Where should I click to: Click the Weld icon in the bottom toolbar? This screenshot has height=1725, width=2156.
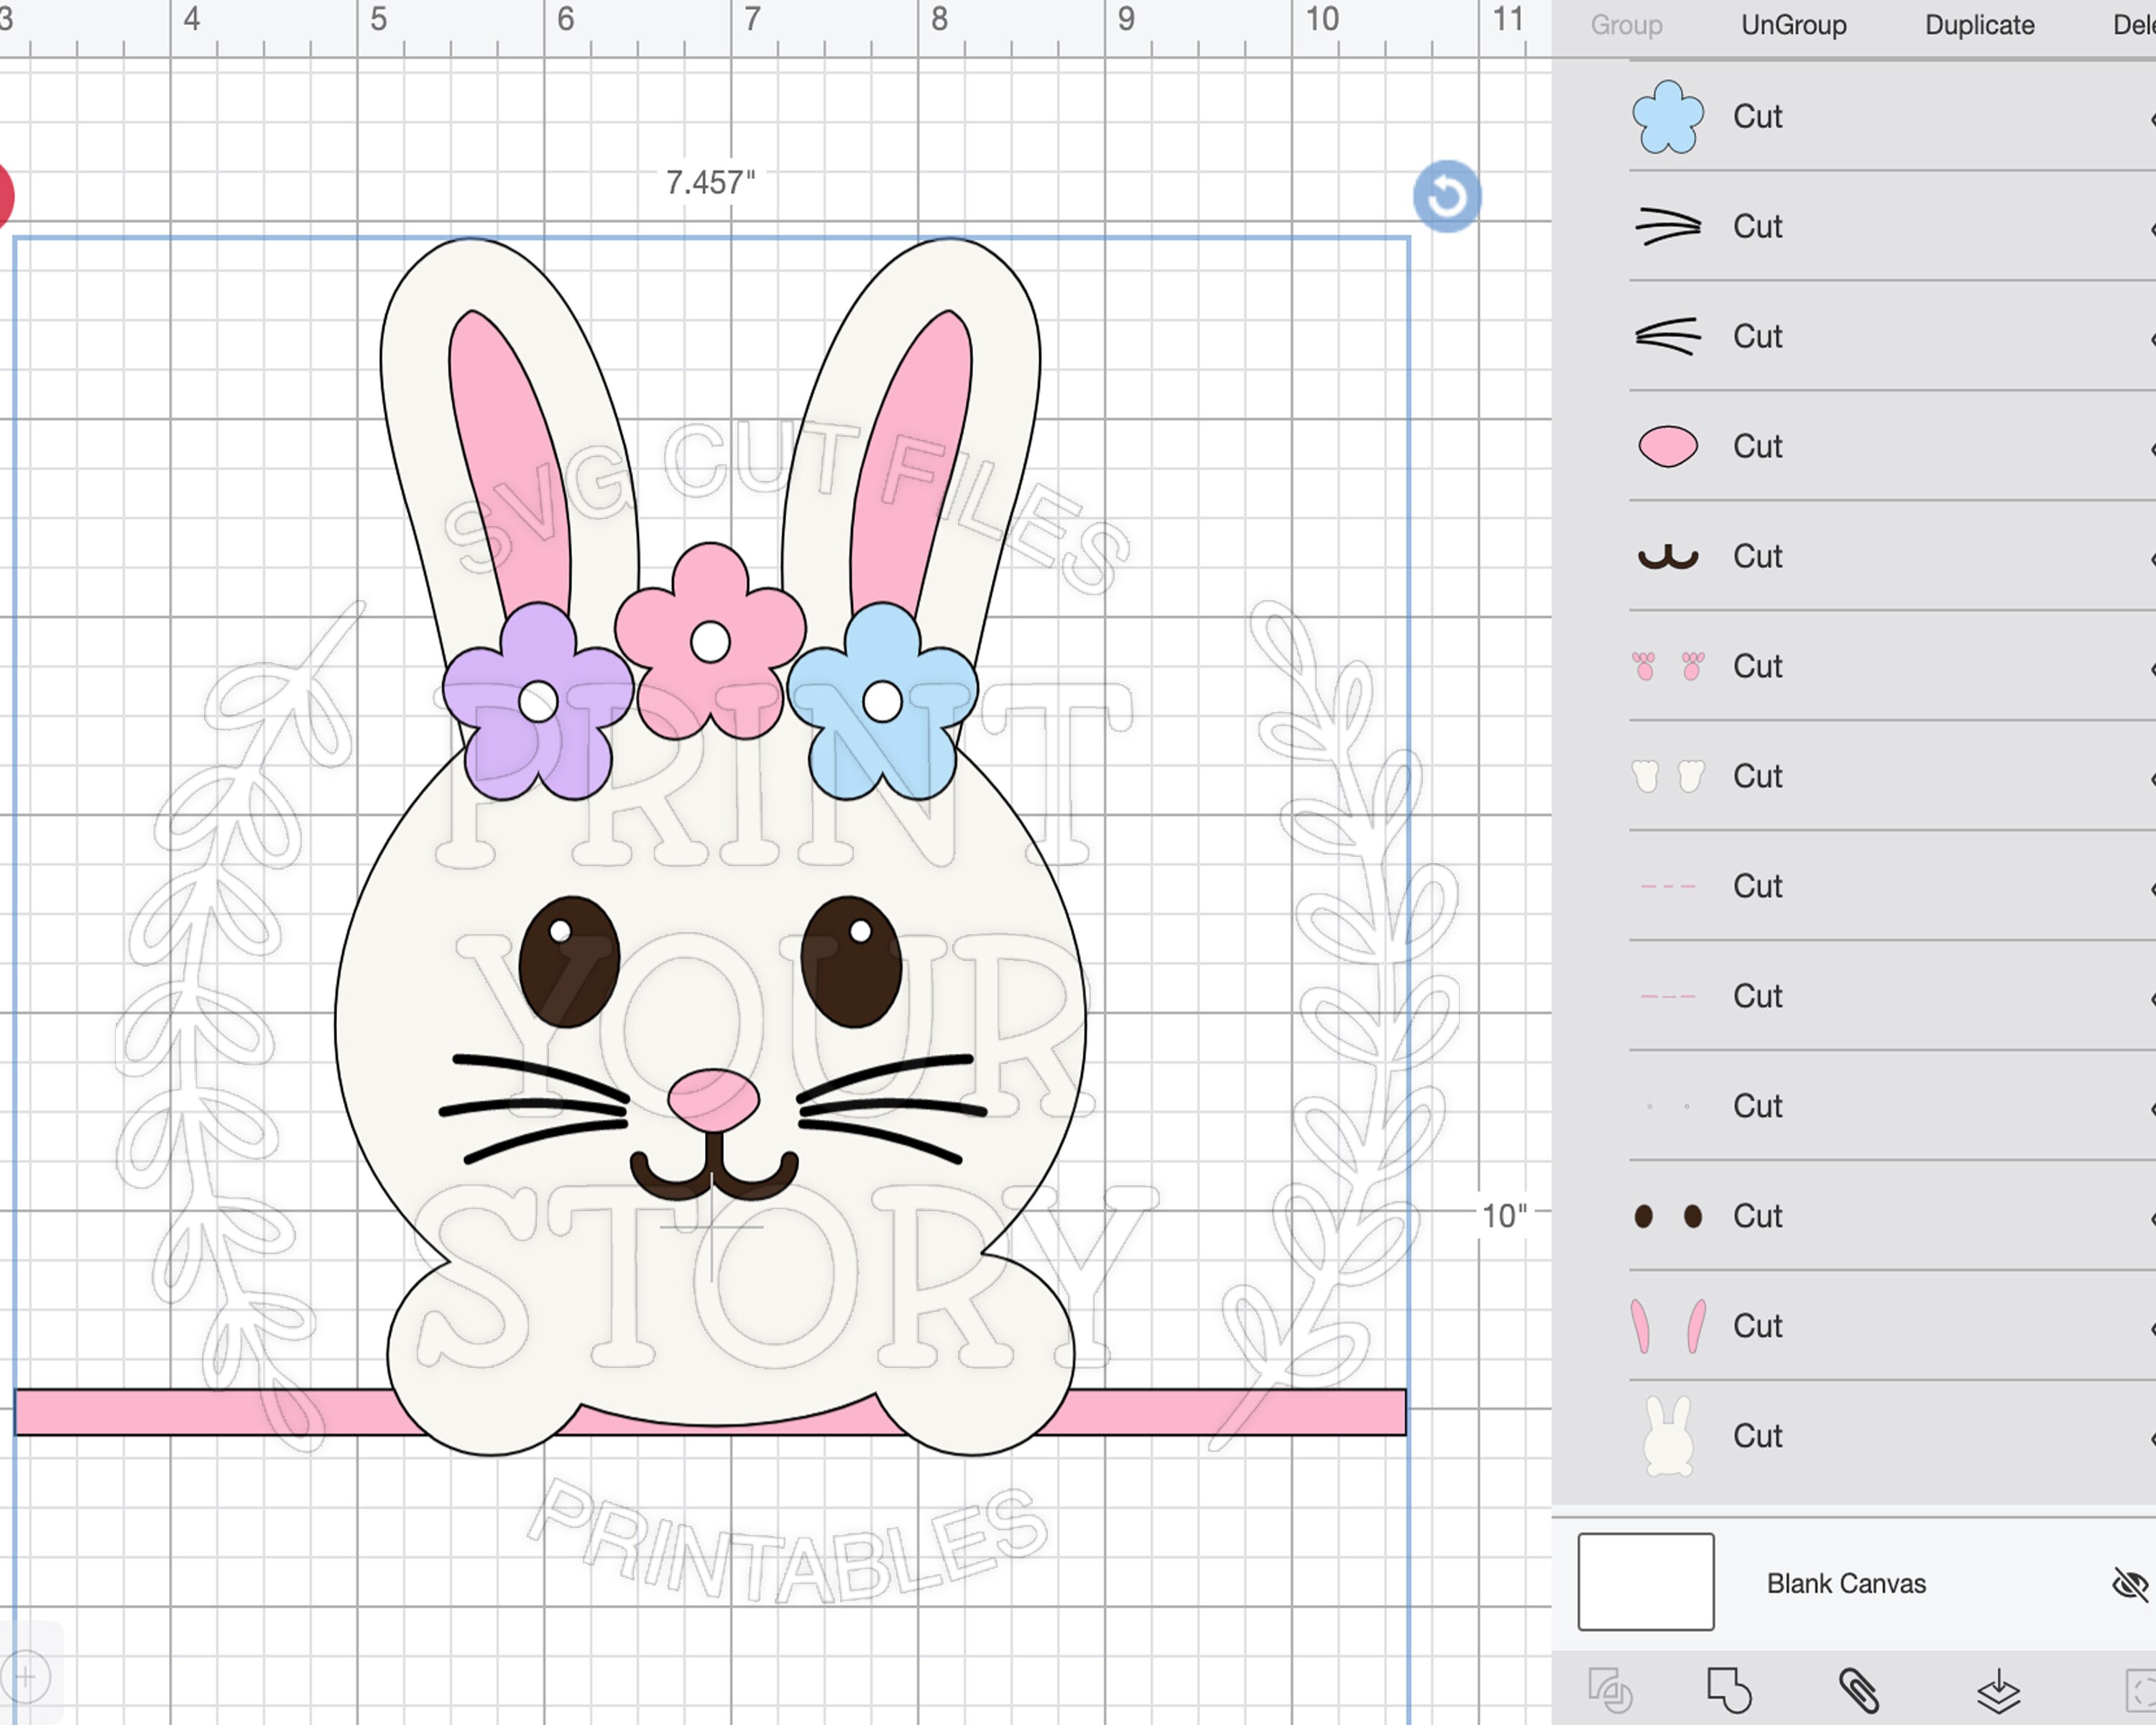coord(1729,1690)
